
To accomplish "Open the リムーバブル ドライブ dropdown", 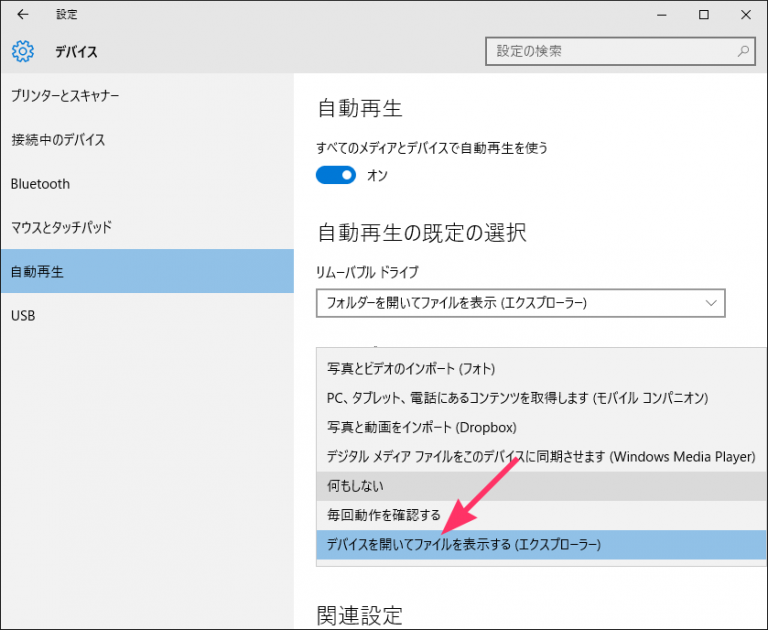I will click(520, 302).
